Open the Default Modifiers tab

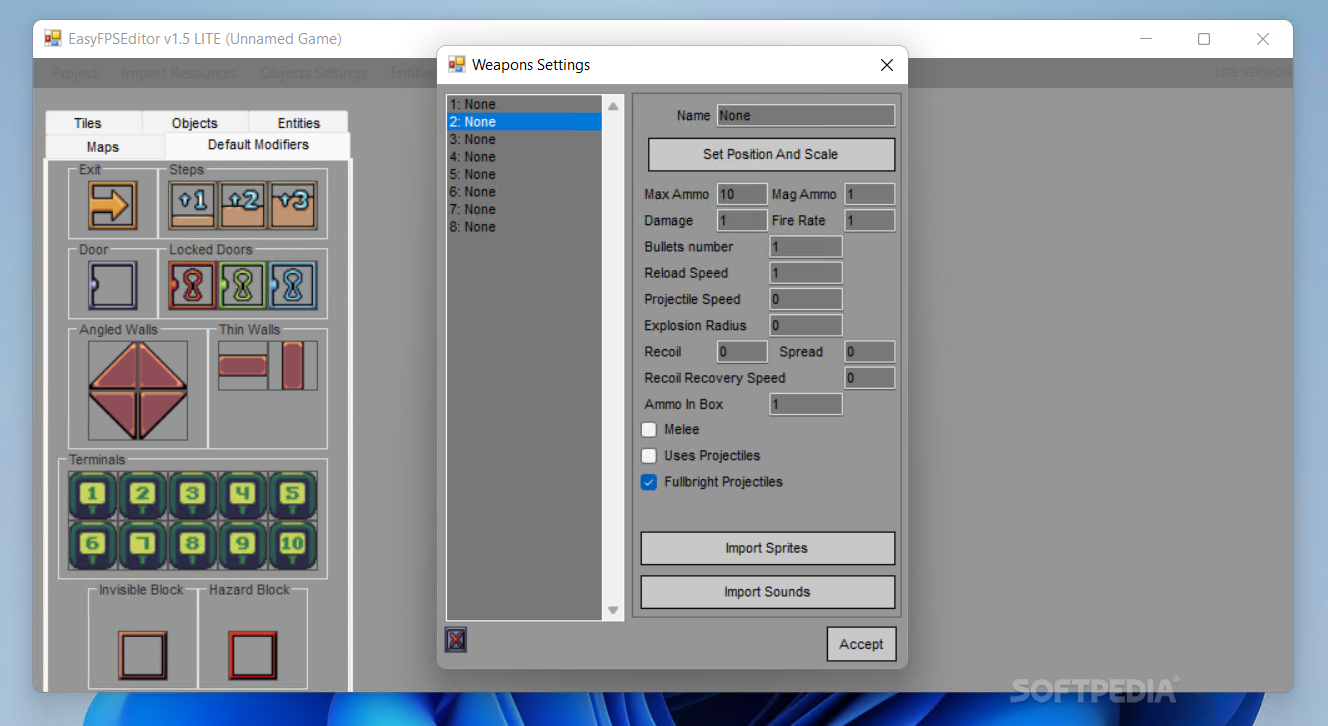[x=258, y=145]
